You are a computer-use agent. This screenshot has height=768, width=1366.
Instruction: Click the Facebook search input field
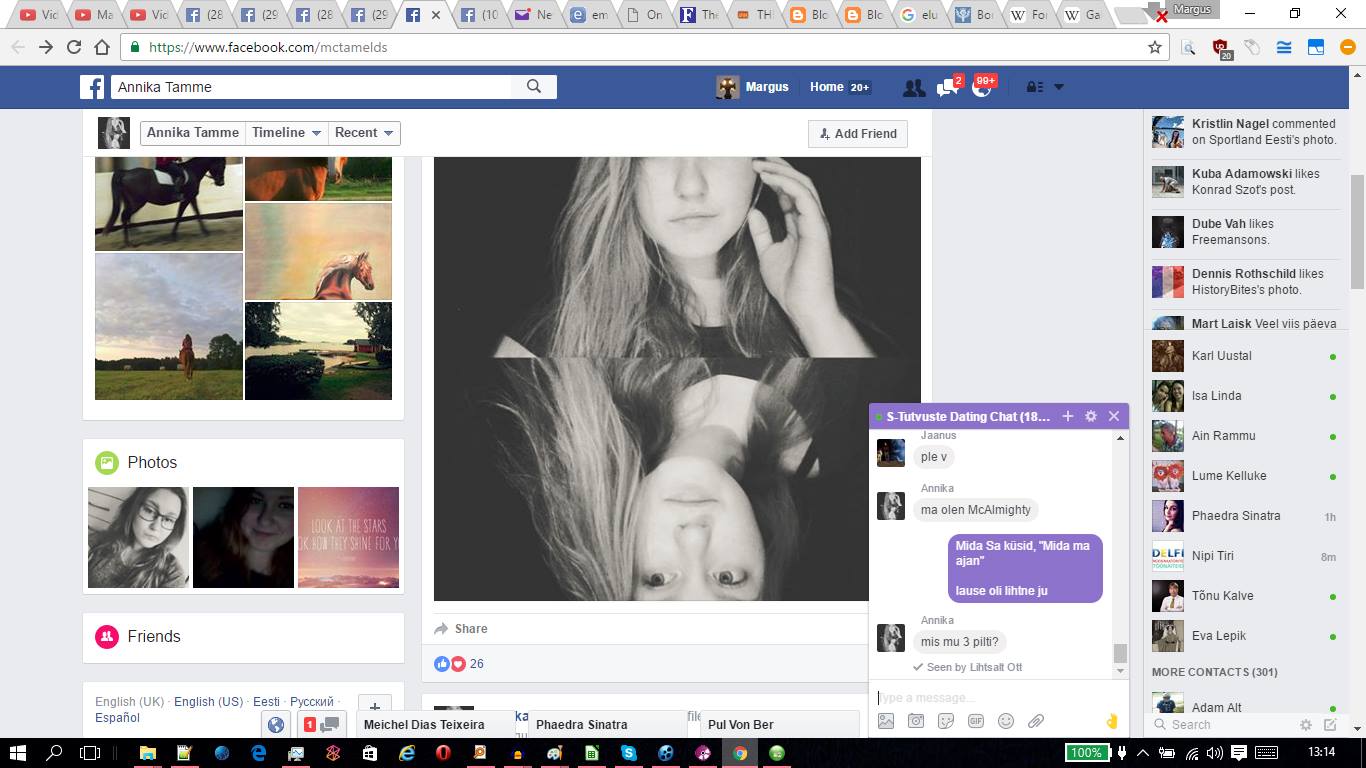tap(311, 87)
